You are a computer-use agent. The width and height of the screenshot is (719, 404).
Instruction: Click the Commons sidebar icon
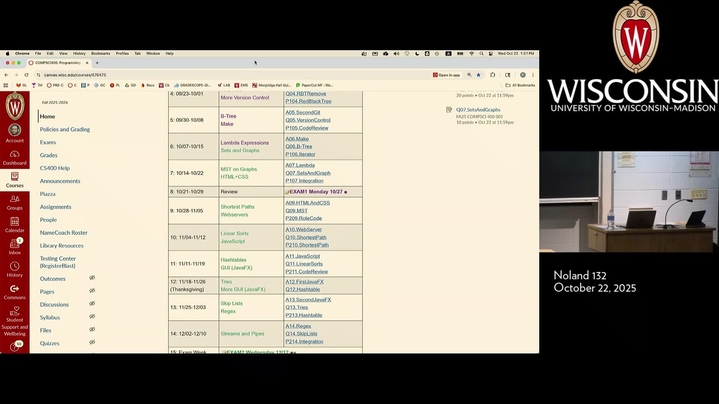coord(14,291)
